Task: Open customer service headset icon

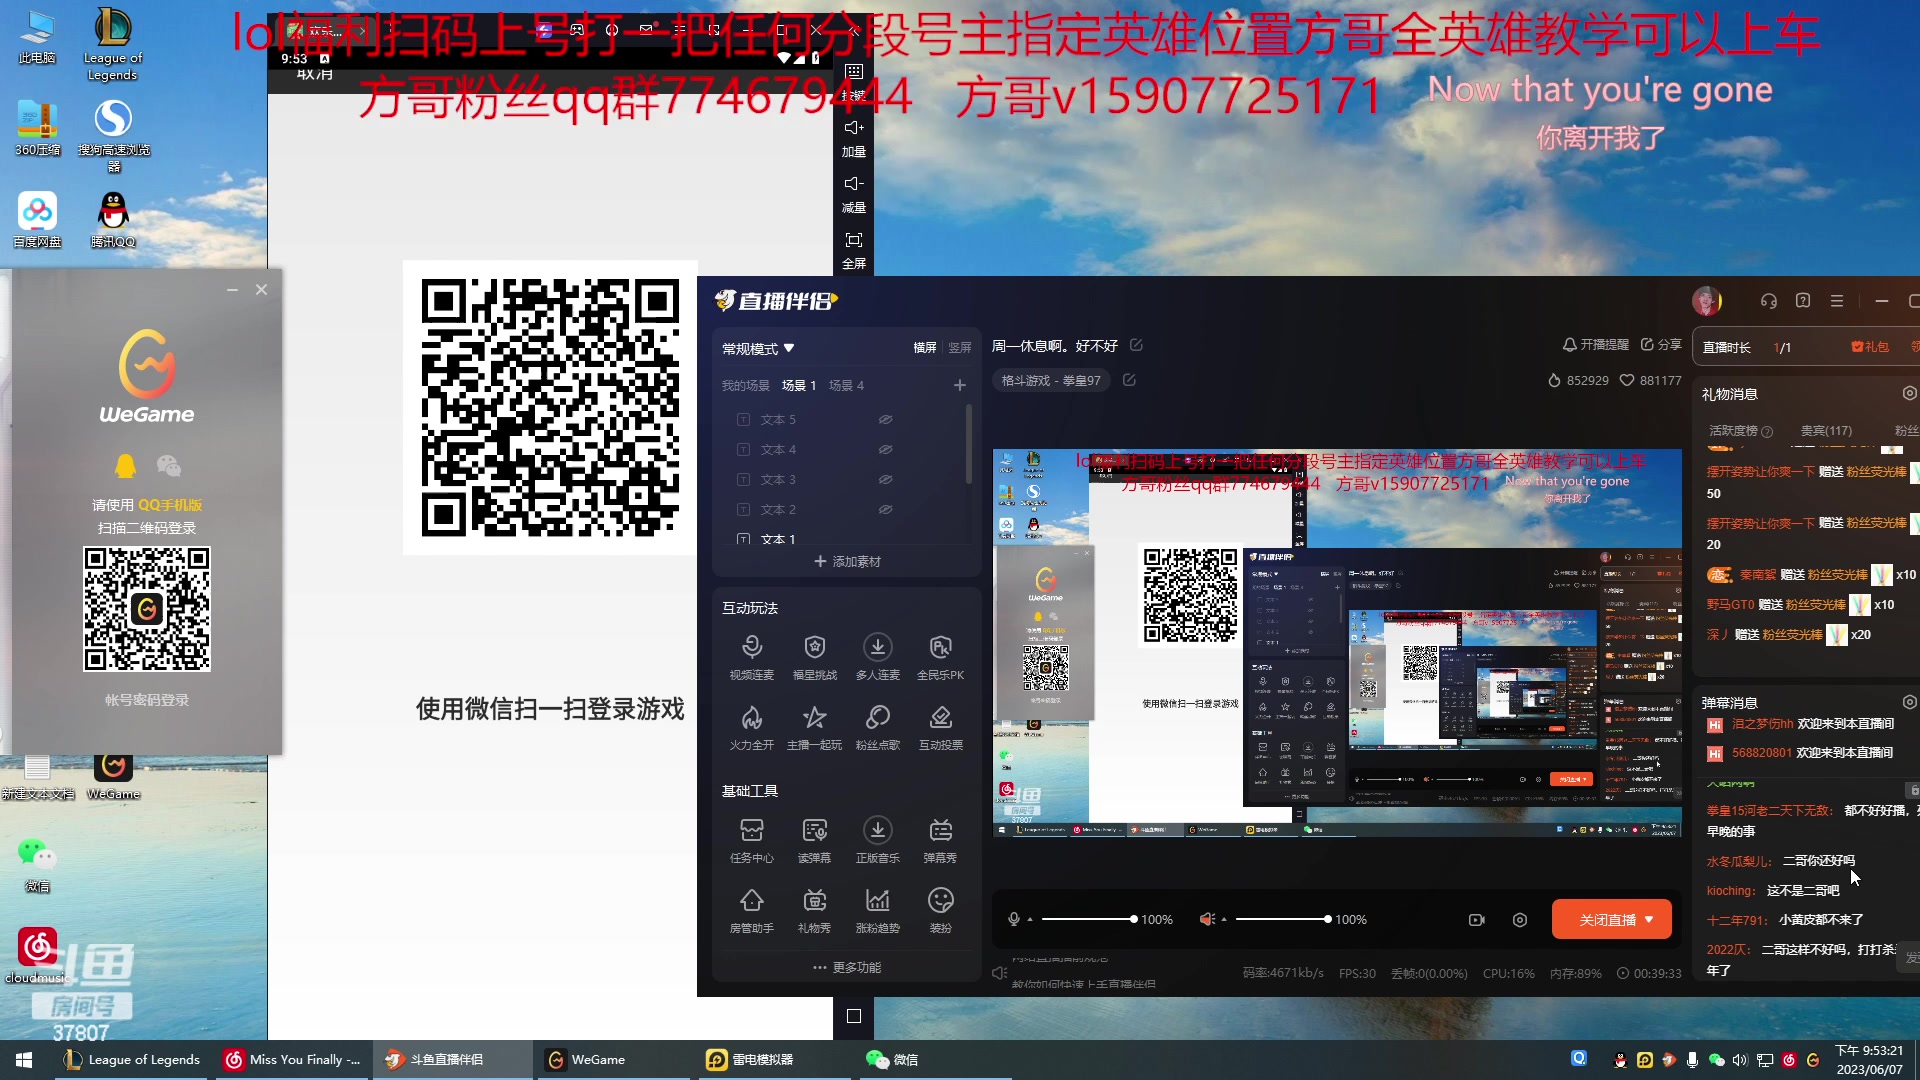Action: click(x=1768, y=301)
